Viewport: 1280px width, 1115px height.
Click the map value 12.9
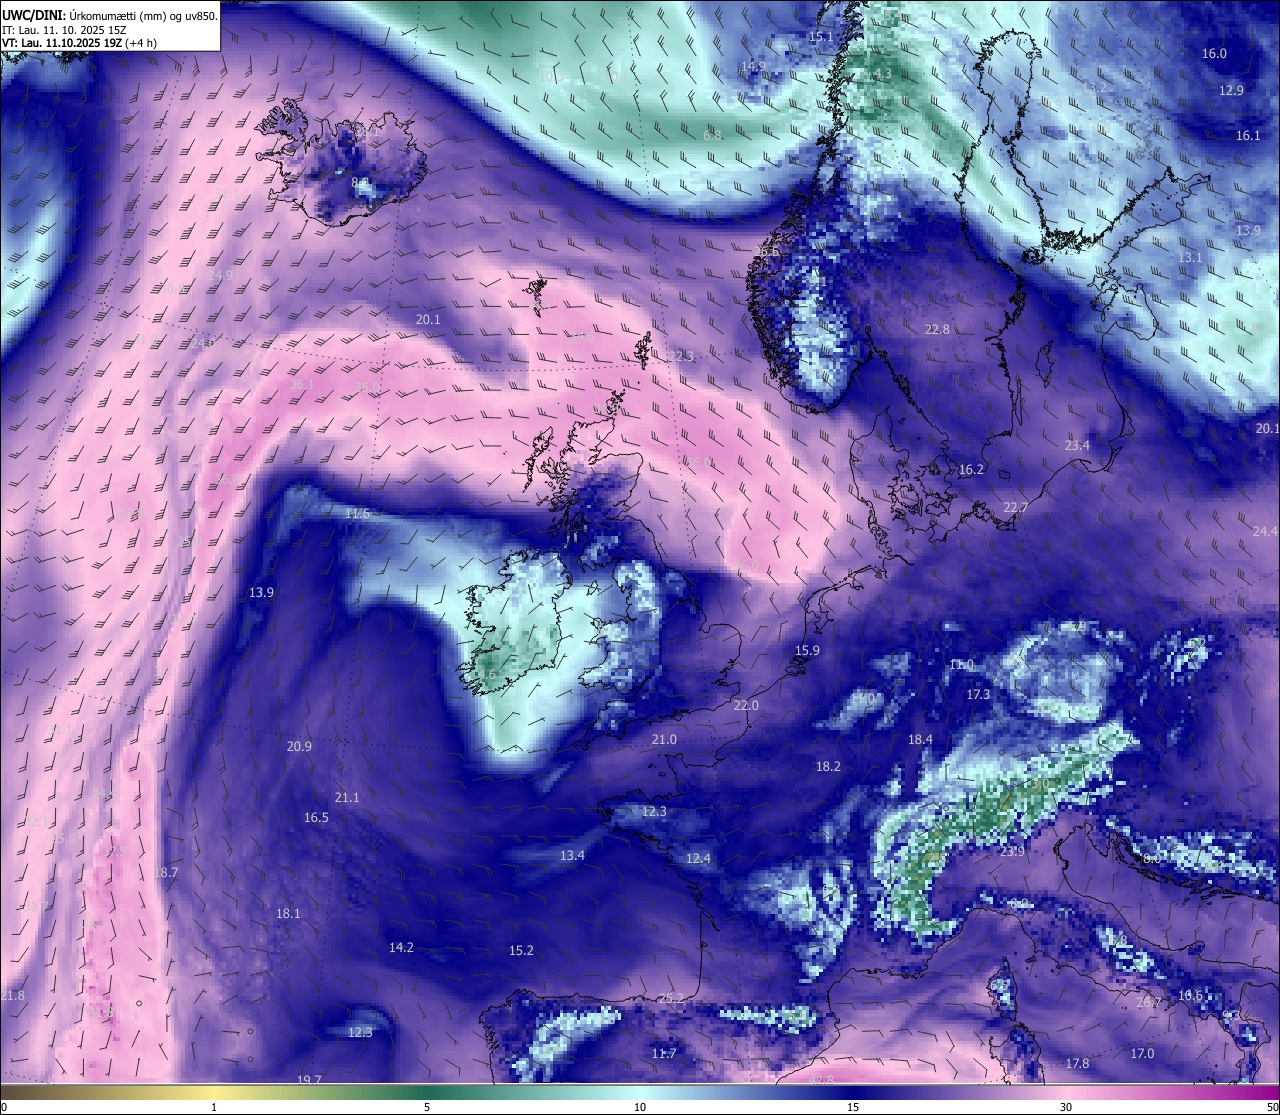pos(1231,90)
